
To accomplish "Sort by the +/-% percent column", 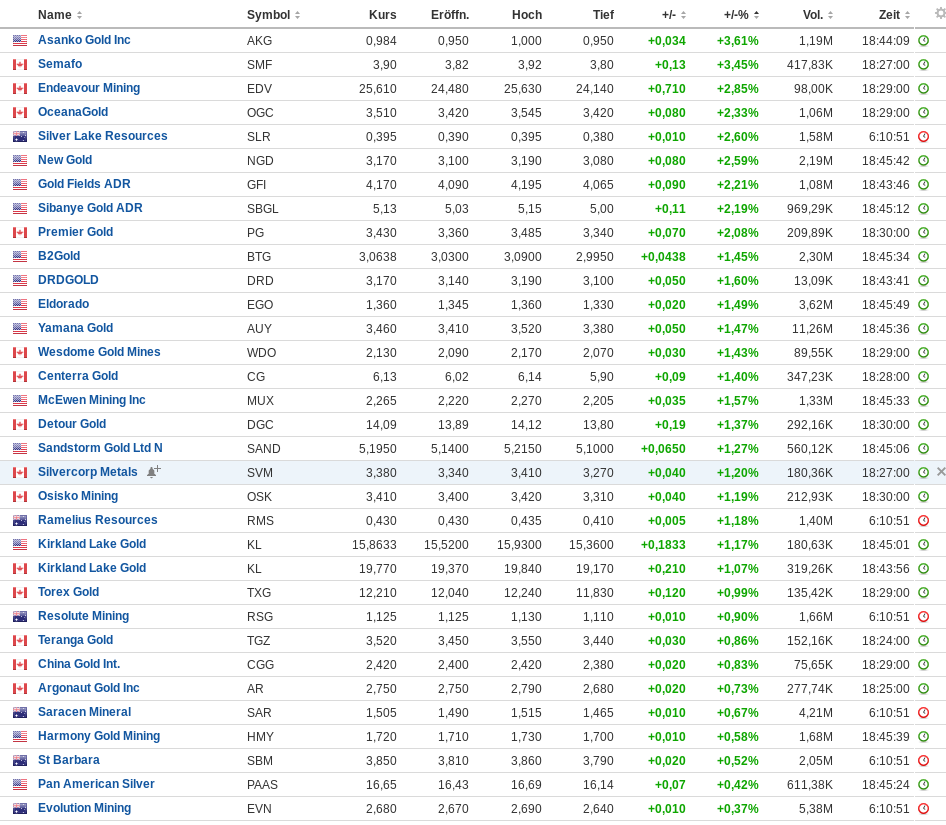I will coord(741,14).
